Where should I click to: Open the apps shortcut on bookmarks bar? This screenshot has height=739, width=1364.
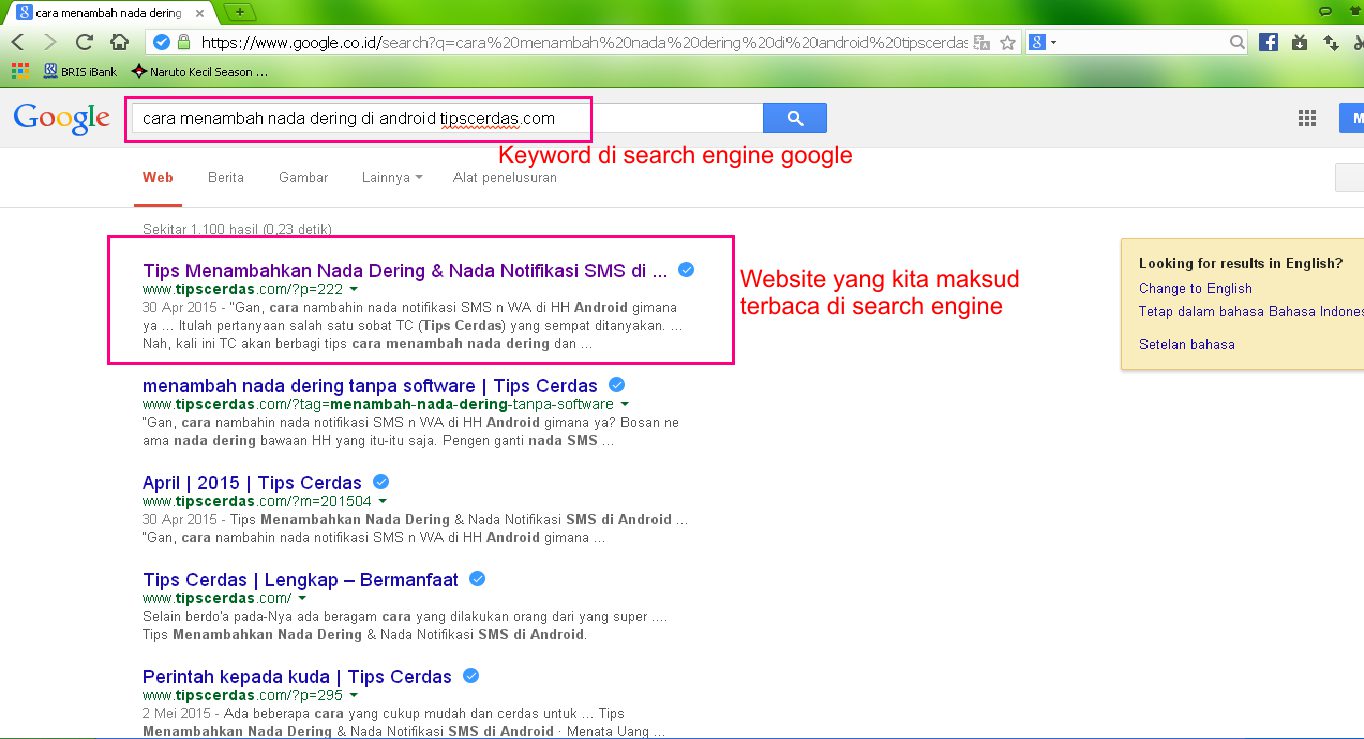(x=19, y=72)
